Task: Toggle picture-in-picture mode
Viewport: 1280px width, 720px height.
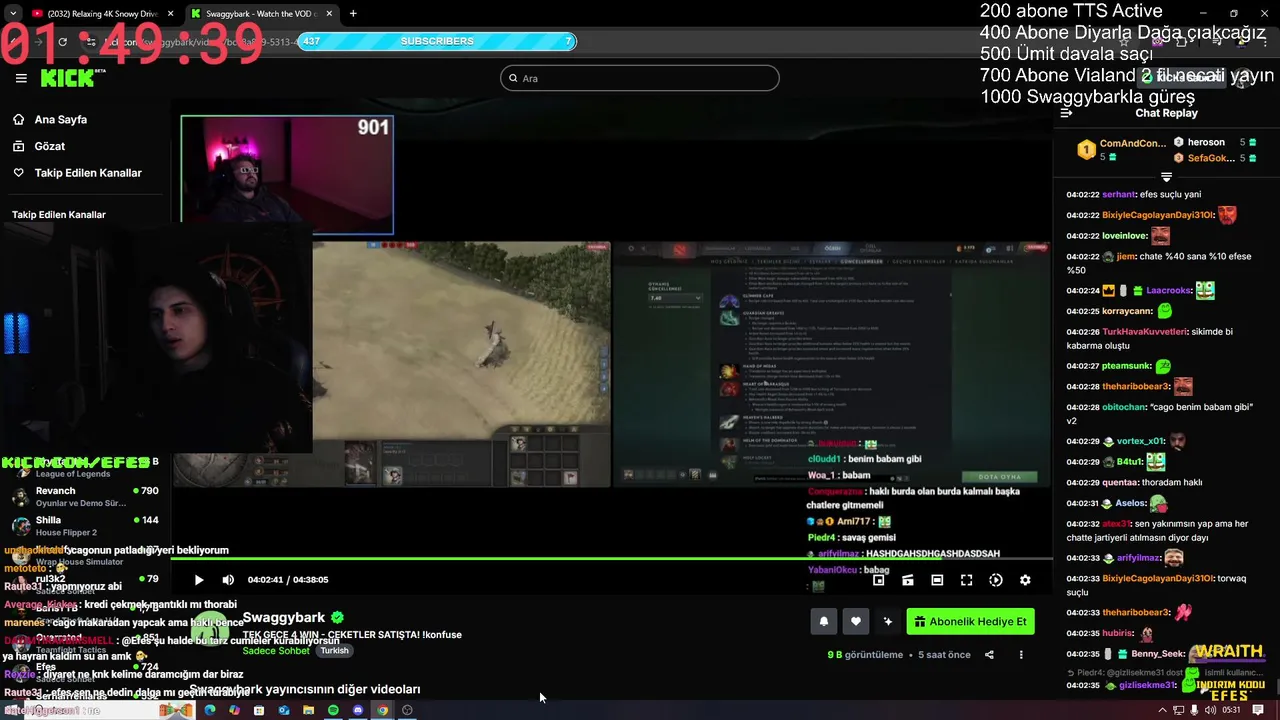Action: (x=878, y=580)
